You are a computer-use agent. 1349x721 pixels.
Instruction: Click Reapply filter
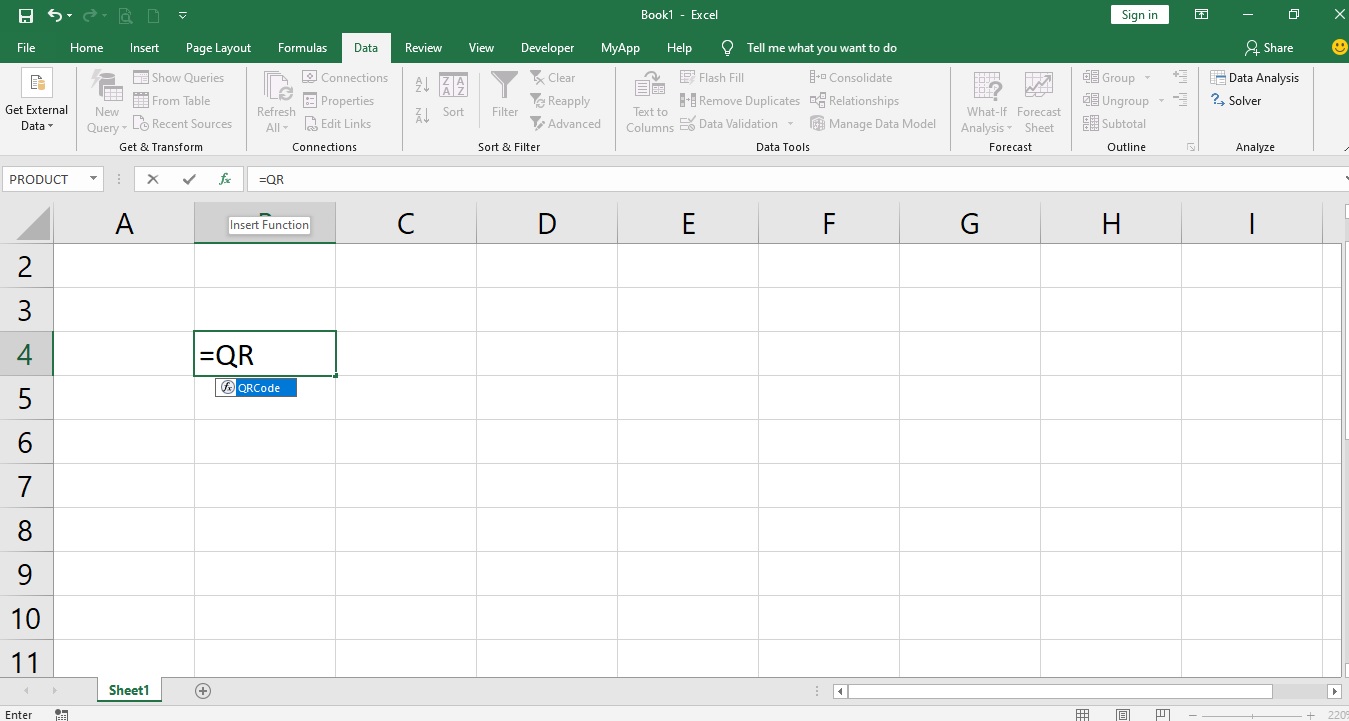(560, 100)
